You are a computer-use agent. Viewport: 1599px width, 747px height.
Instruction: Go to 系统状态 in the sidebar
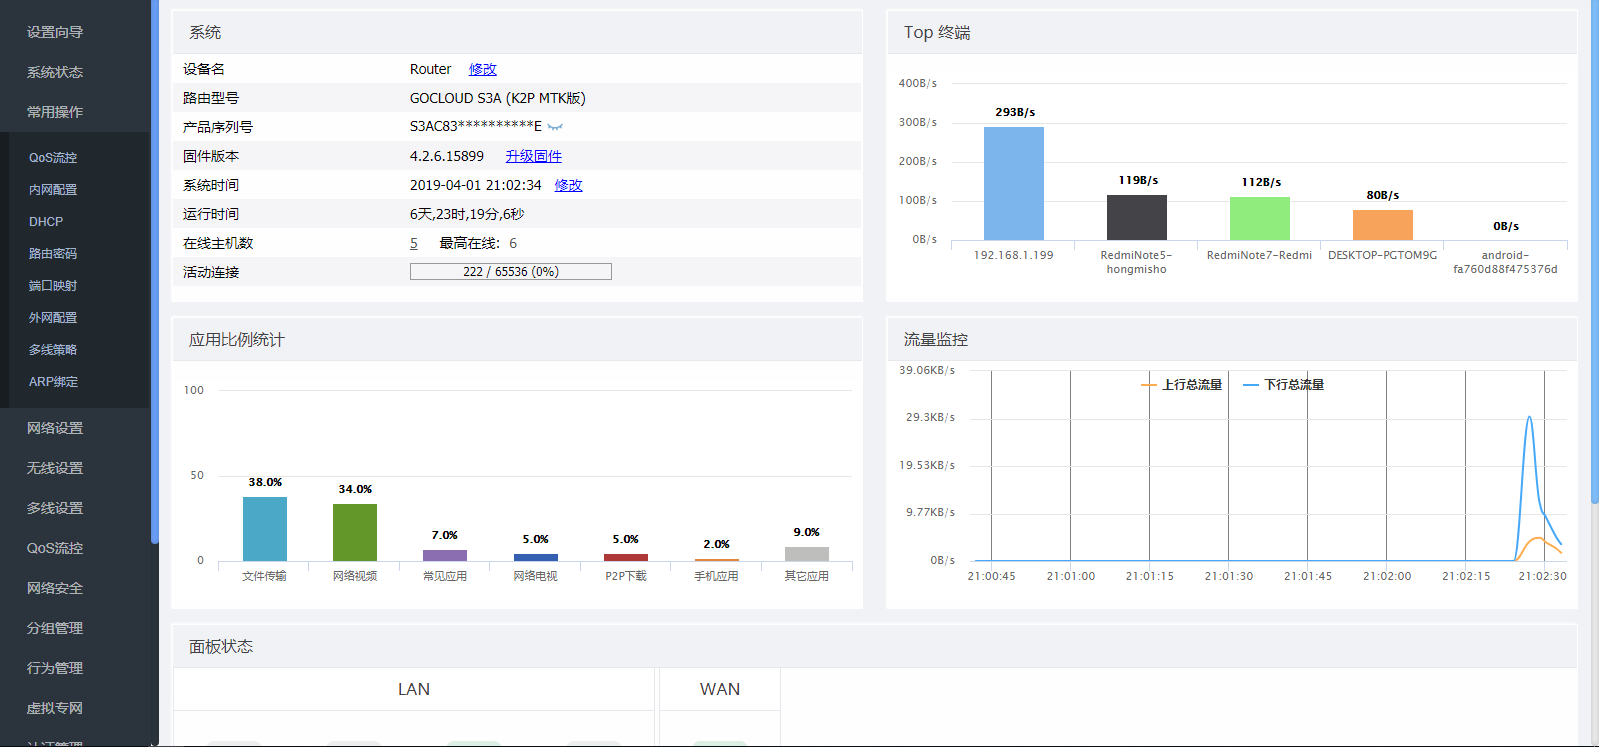55,72
